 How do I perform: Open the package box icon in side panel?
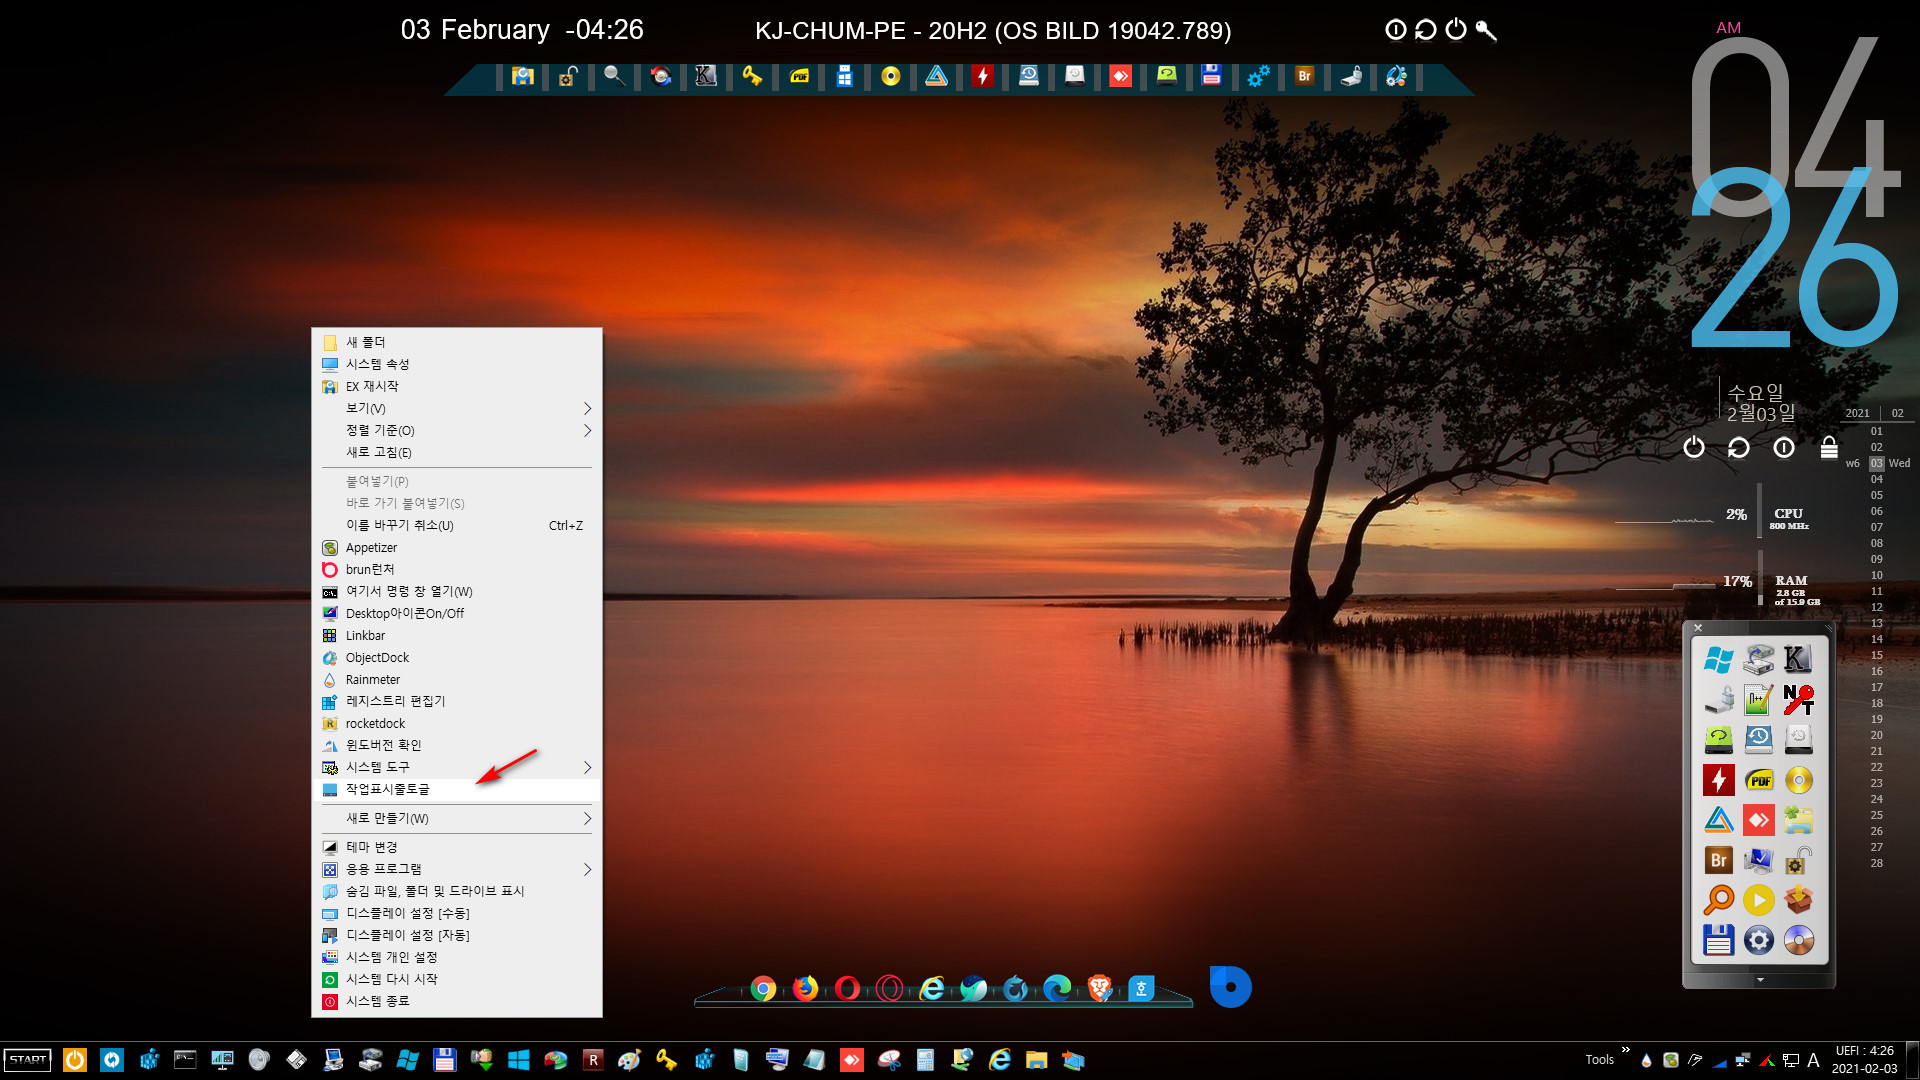(1798, 900)
